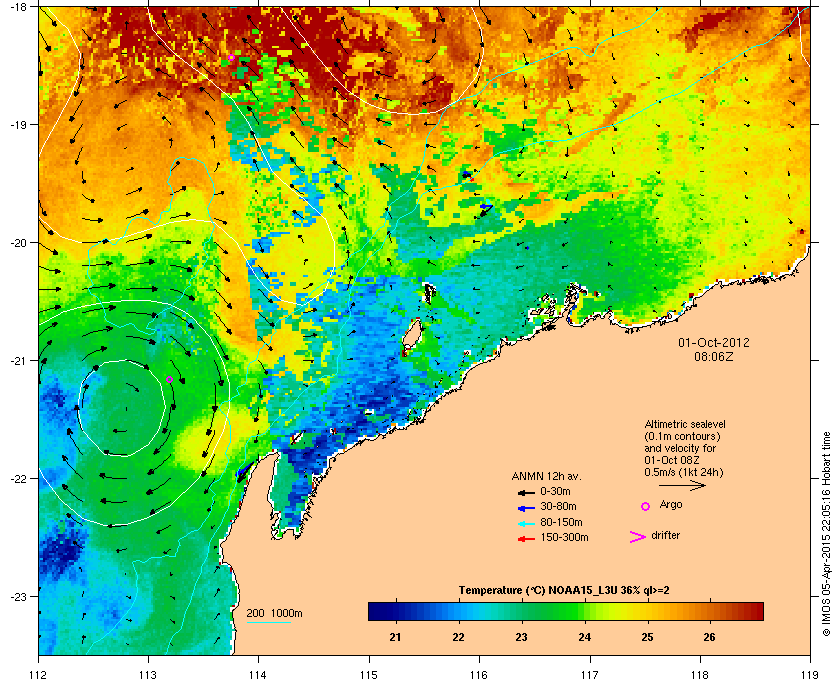Click the colorbar tick label 24

point(584,637)
